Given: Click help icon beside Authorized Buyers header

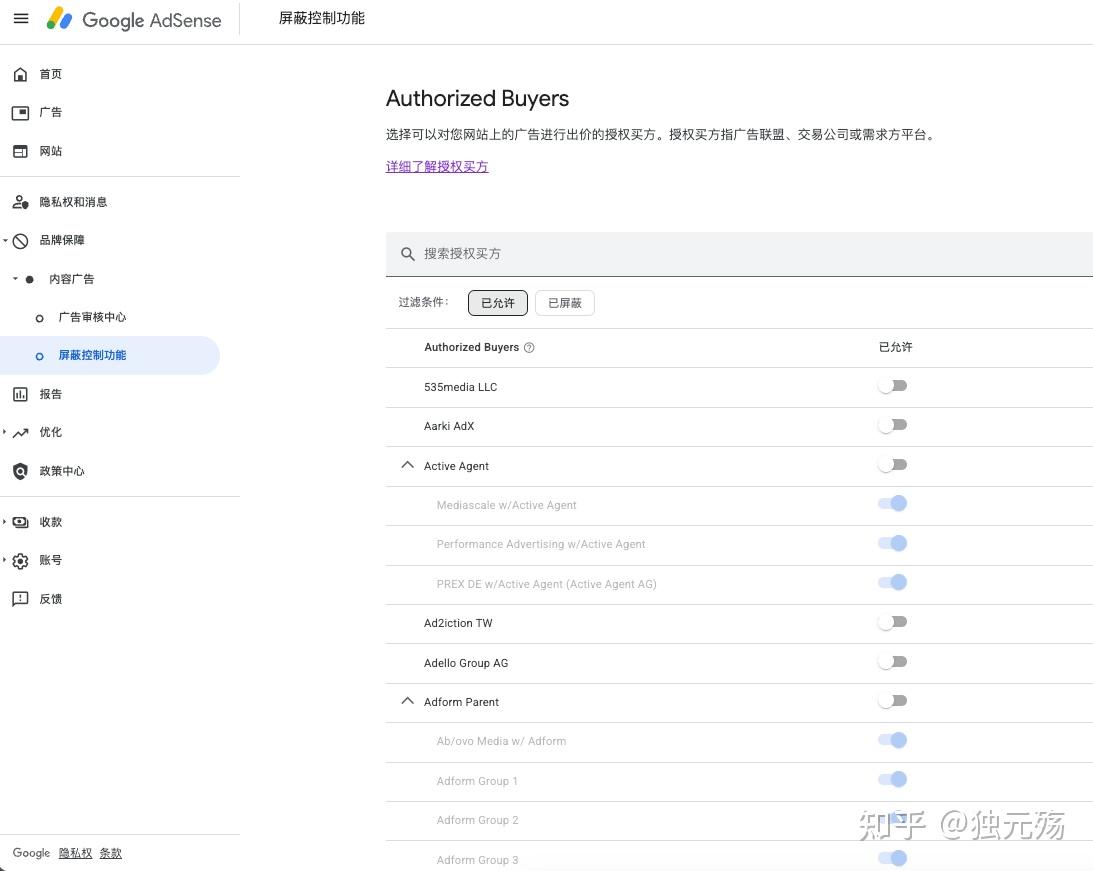Looking at the screenshot, I should (x=530, y=348).
